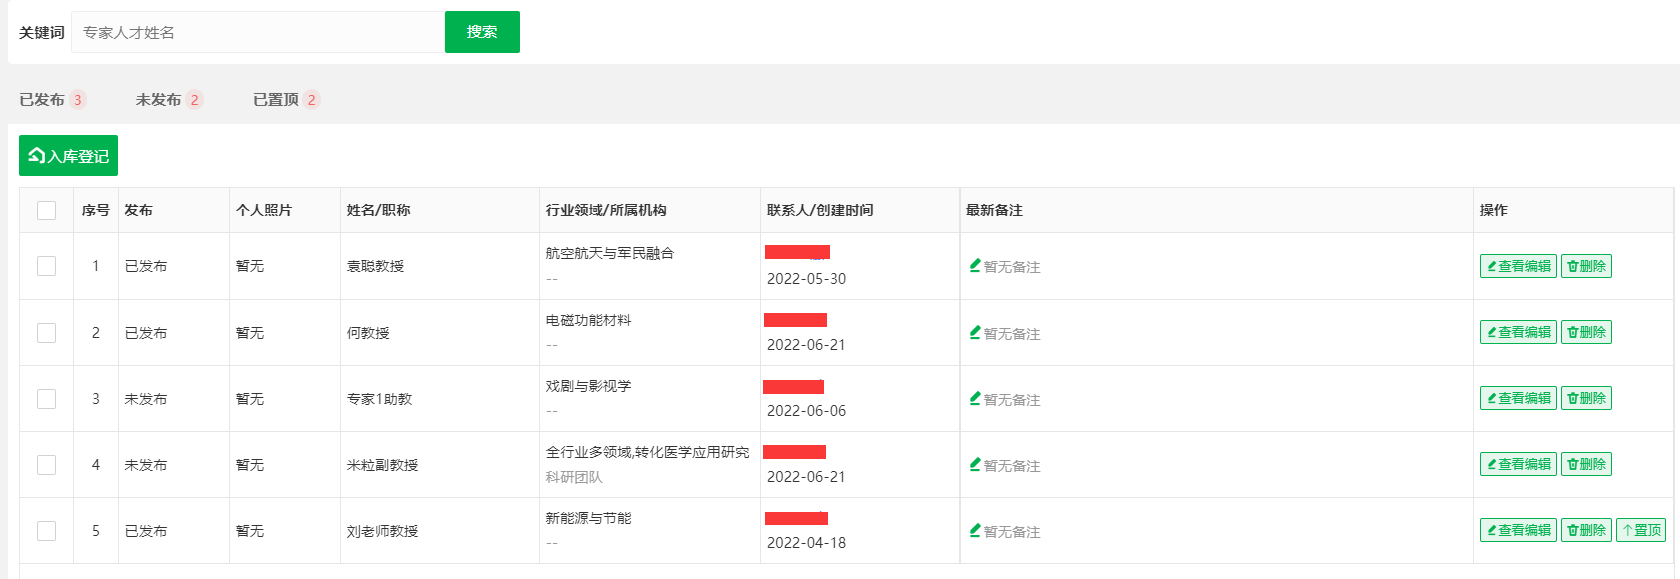Click 查看编辑 for 刘老师教授
This screenshot has height=579, width=1680.
pyautogui.click(x=1518, y=530)
